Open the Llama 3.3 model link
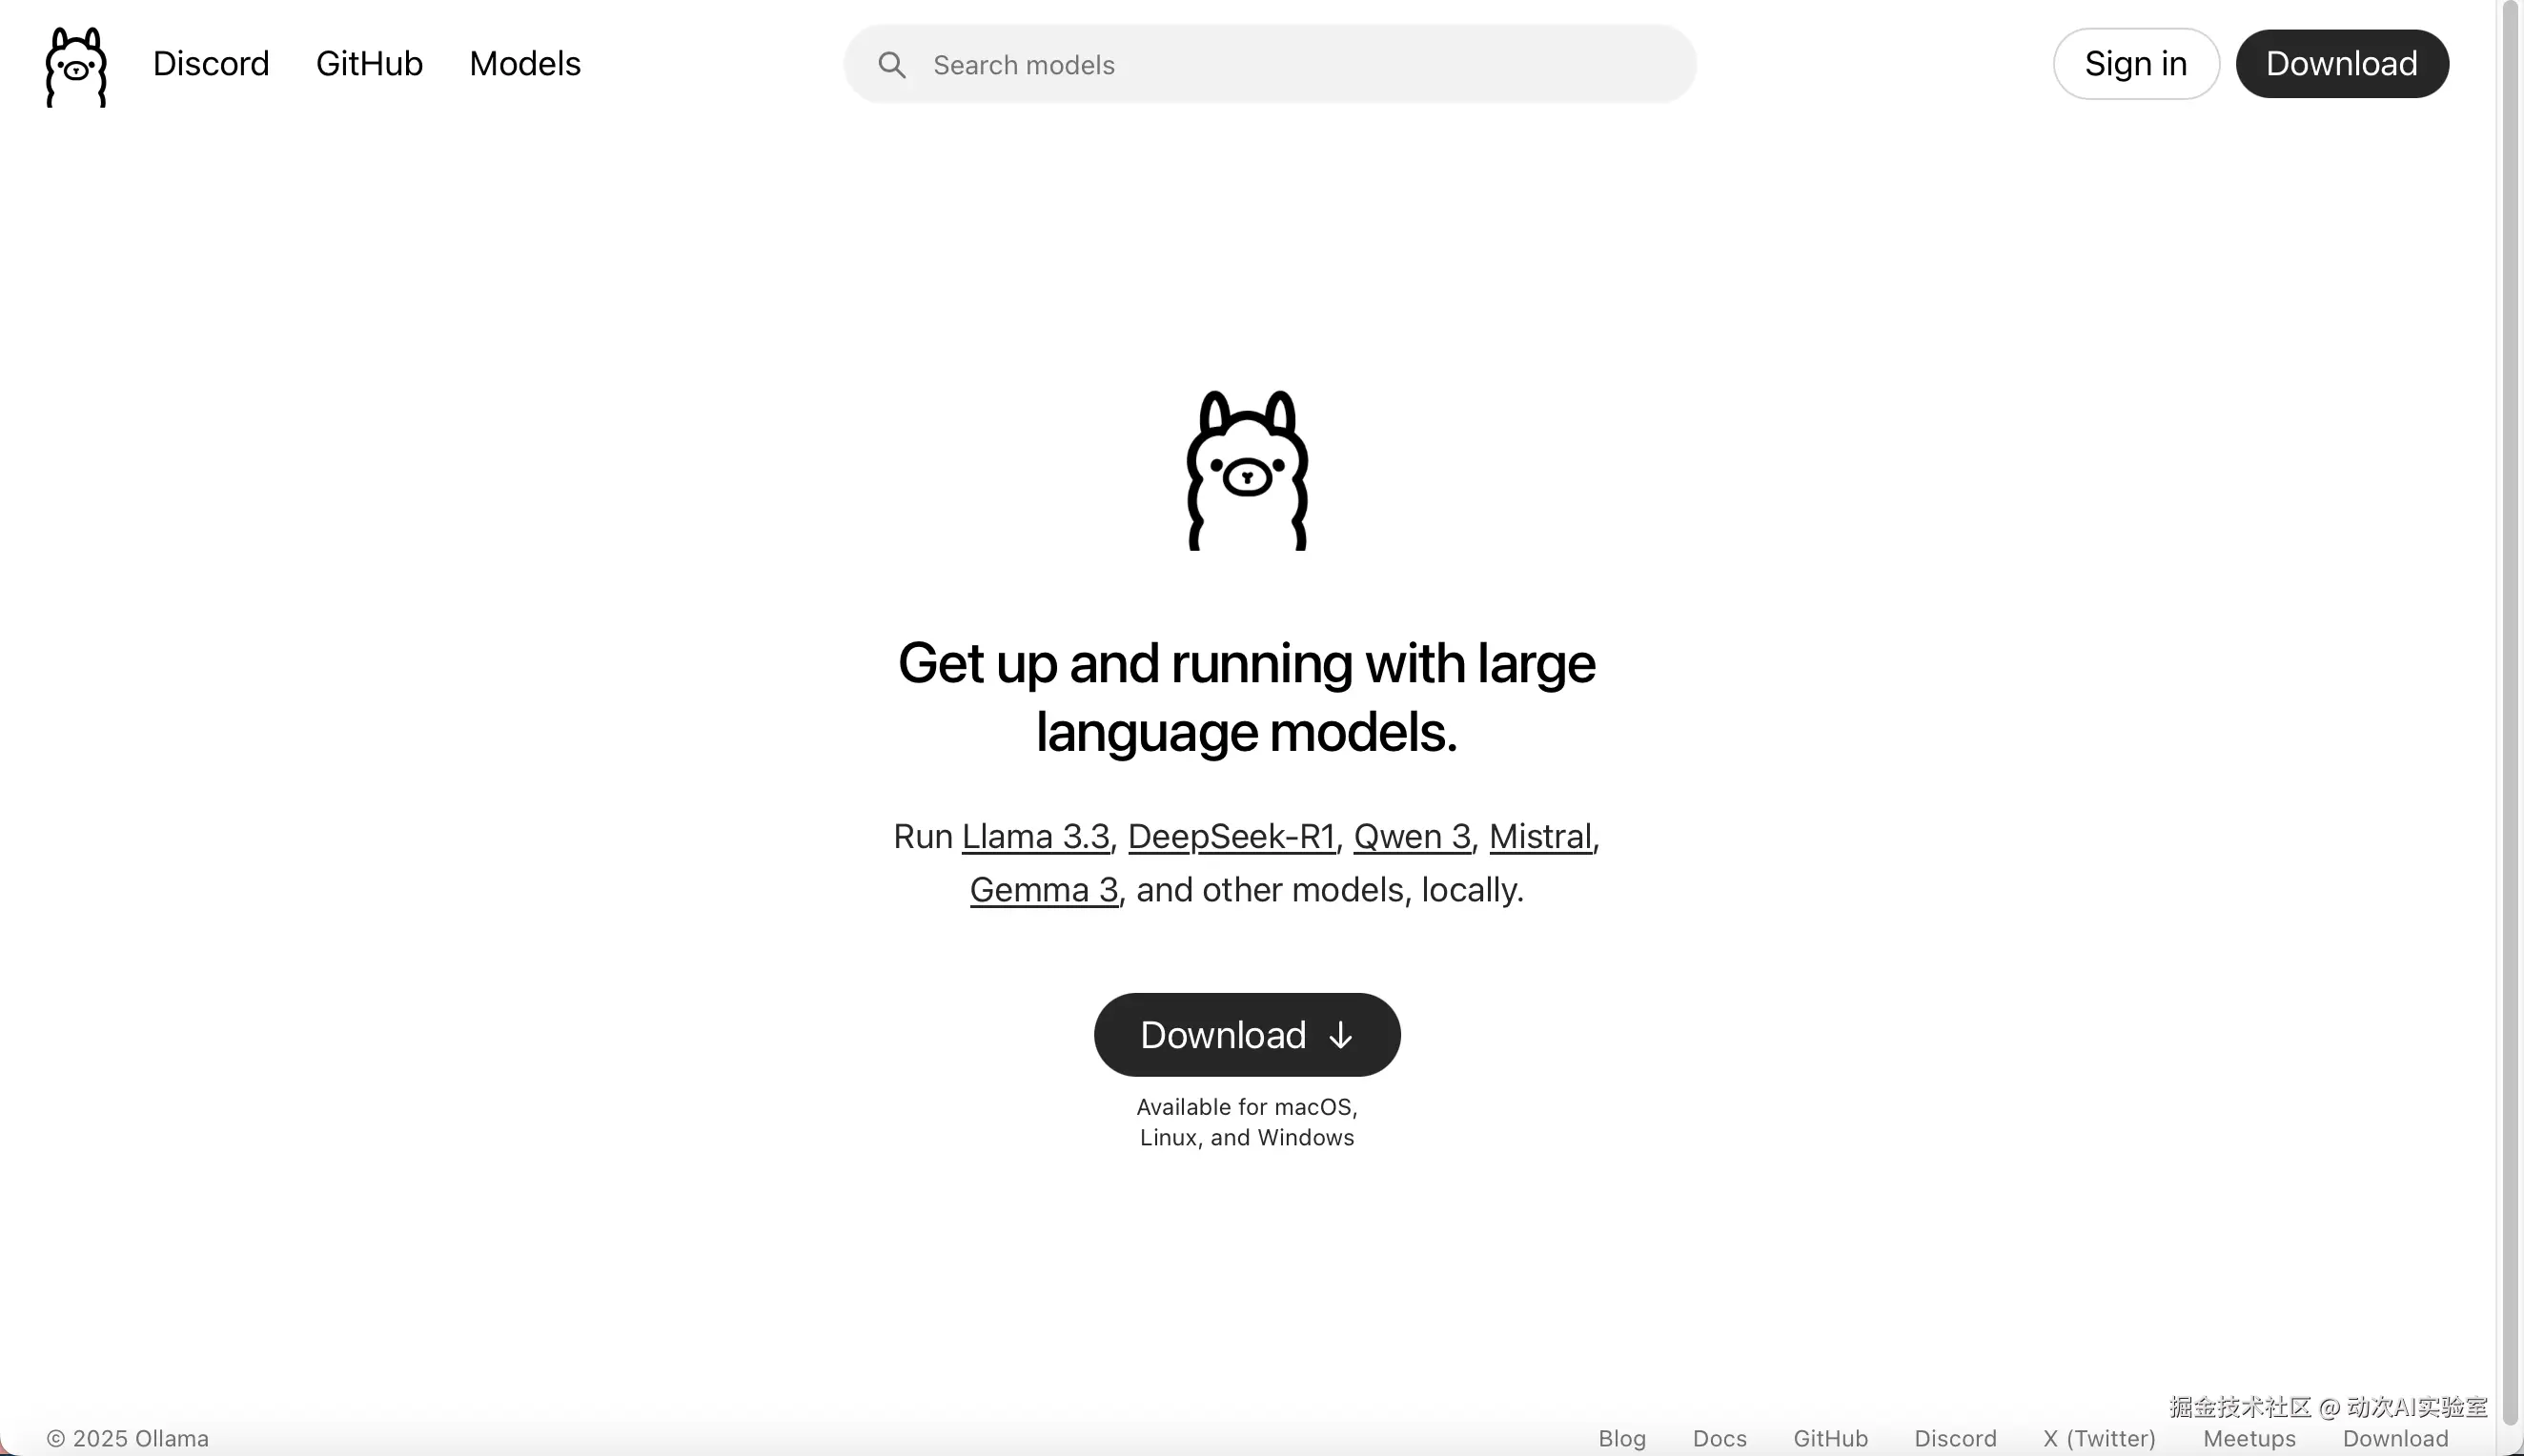 coord(1035,836)
